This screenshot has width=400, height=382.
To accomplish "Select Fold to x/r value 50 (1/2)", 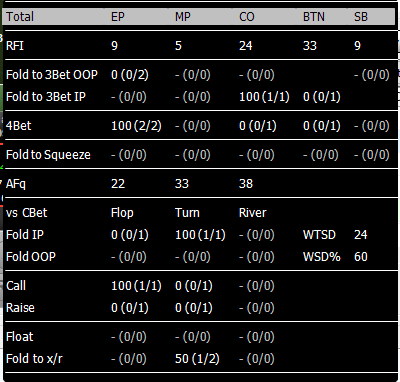I will click(x=197, y=359).
